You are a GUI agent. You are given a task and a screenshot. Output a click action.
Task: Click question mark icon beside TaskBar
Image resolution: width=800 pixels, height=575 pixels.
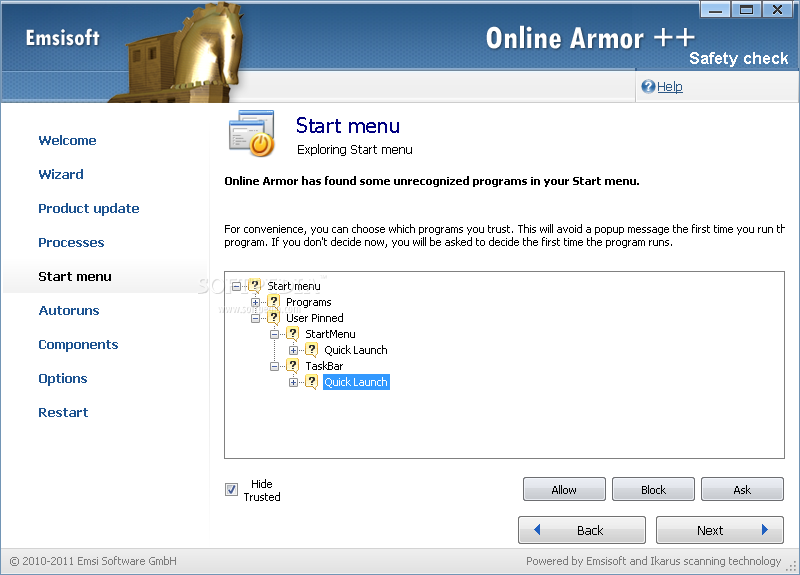point(292,366)
